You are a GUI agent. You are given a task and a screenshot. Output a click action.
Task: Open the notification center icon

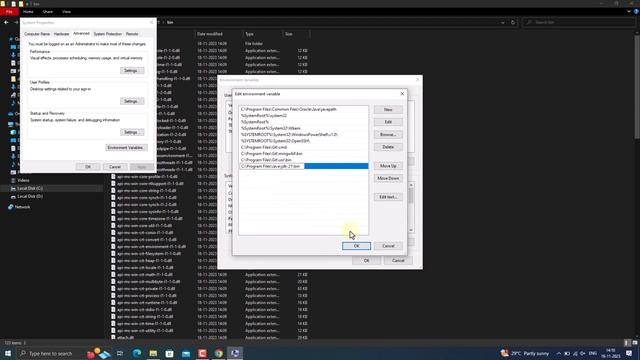pyautogui.click(x=629, y=353)
